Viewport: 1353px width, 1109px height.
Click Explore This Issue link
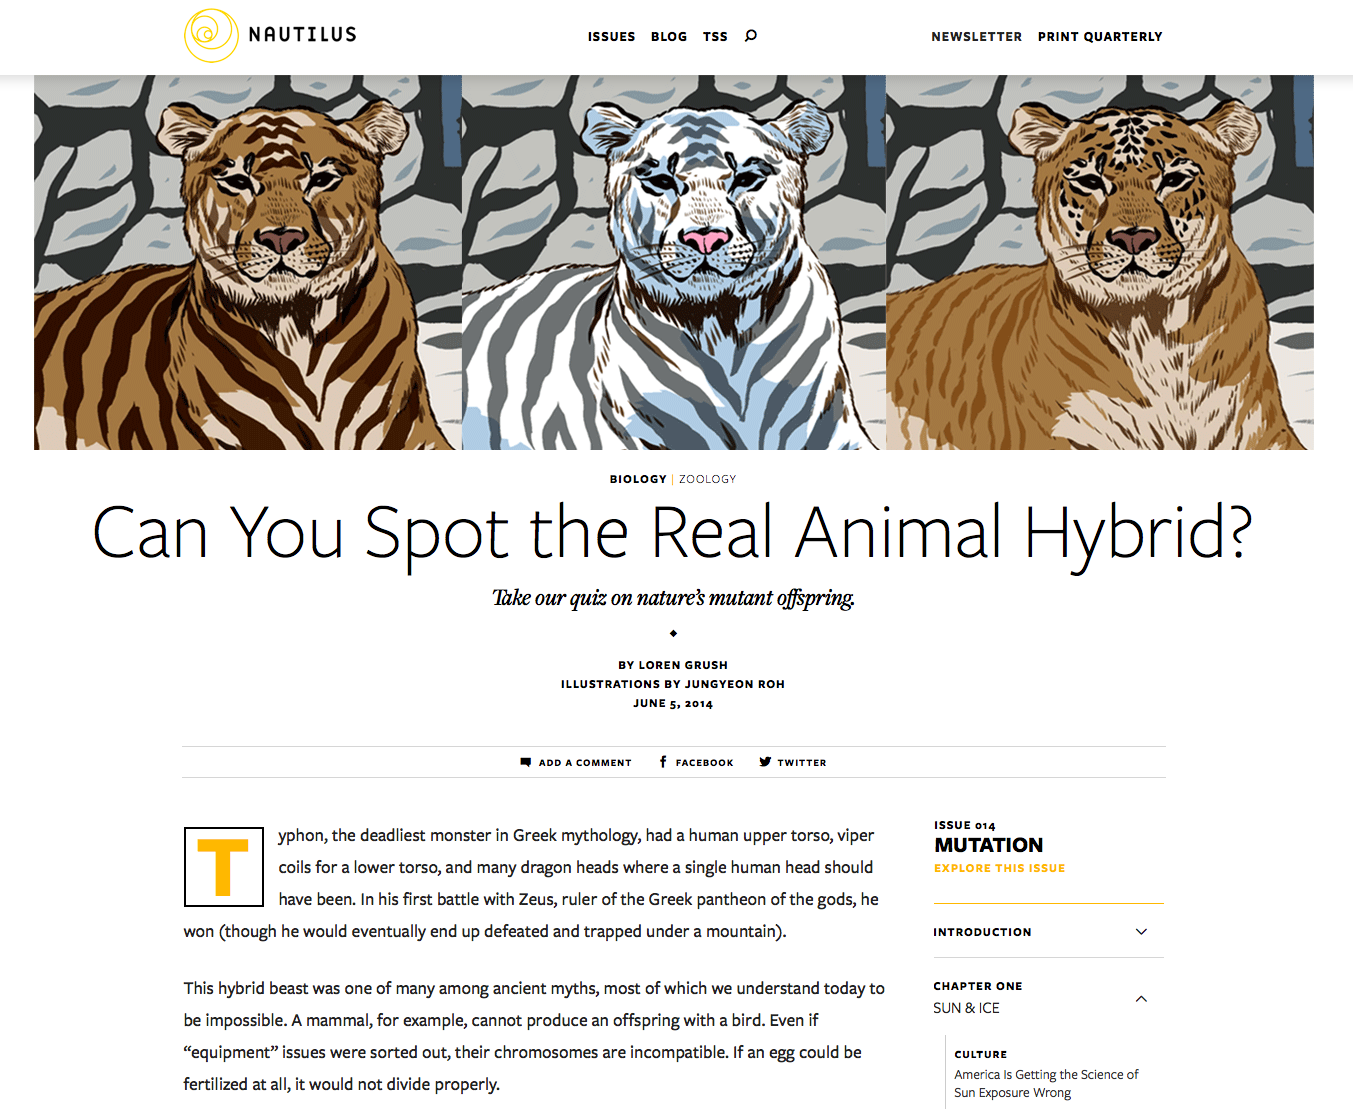[1000, 868]
